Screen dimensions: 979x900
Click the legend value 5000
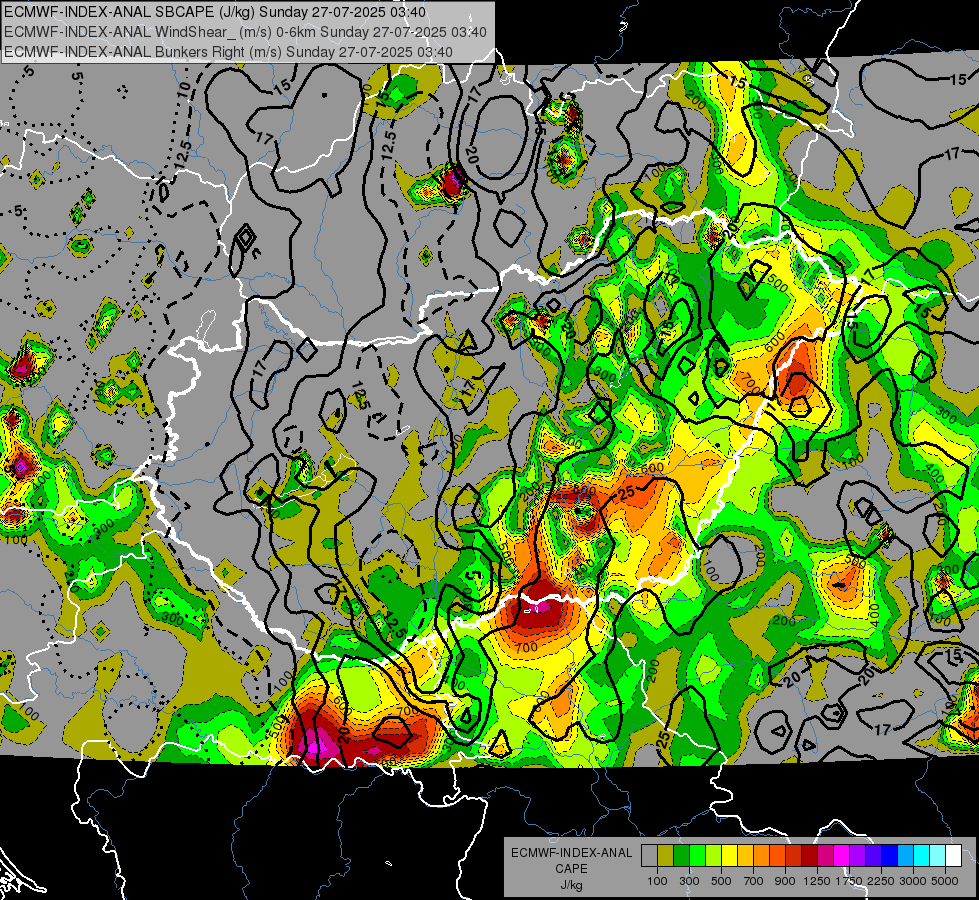[x=945, y=881]
